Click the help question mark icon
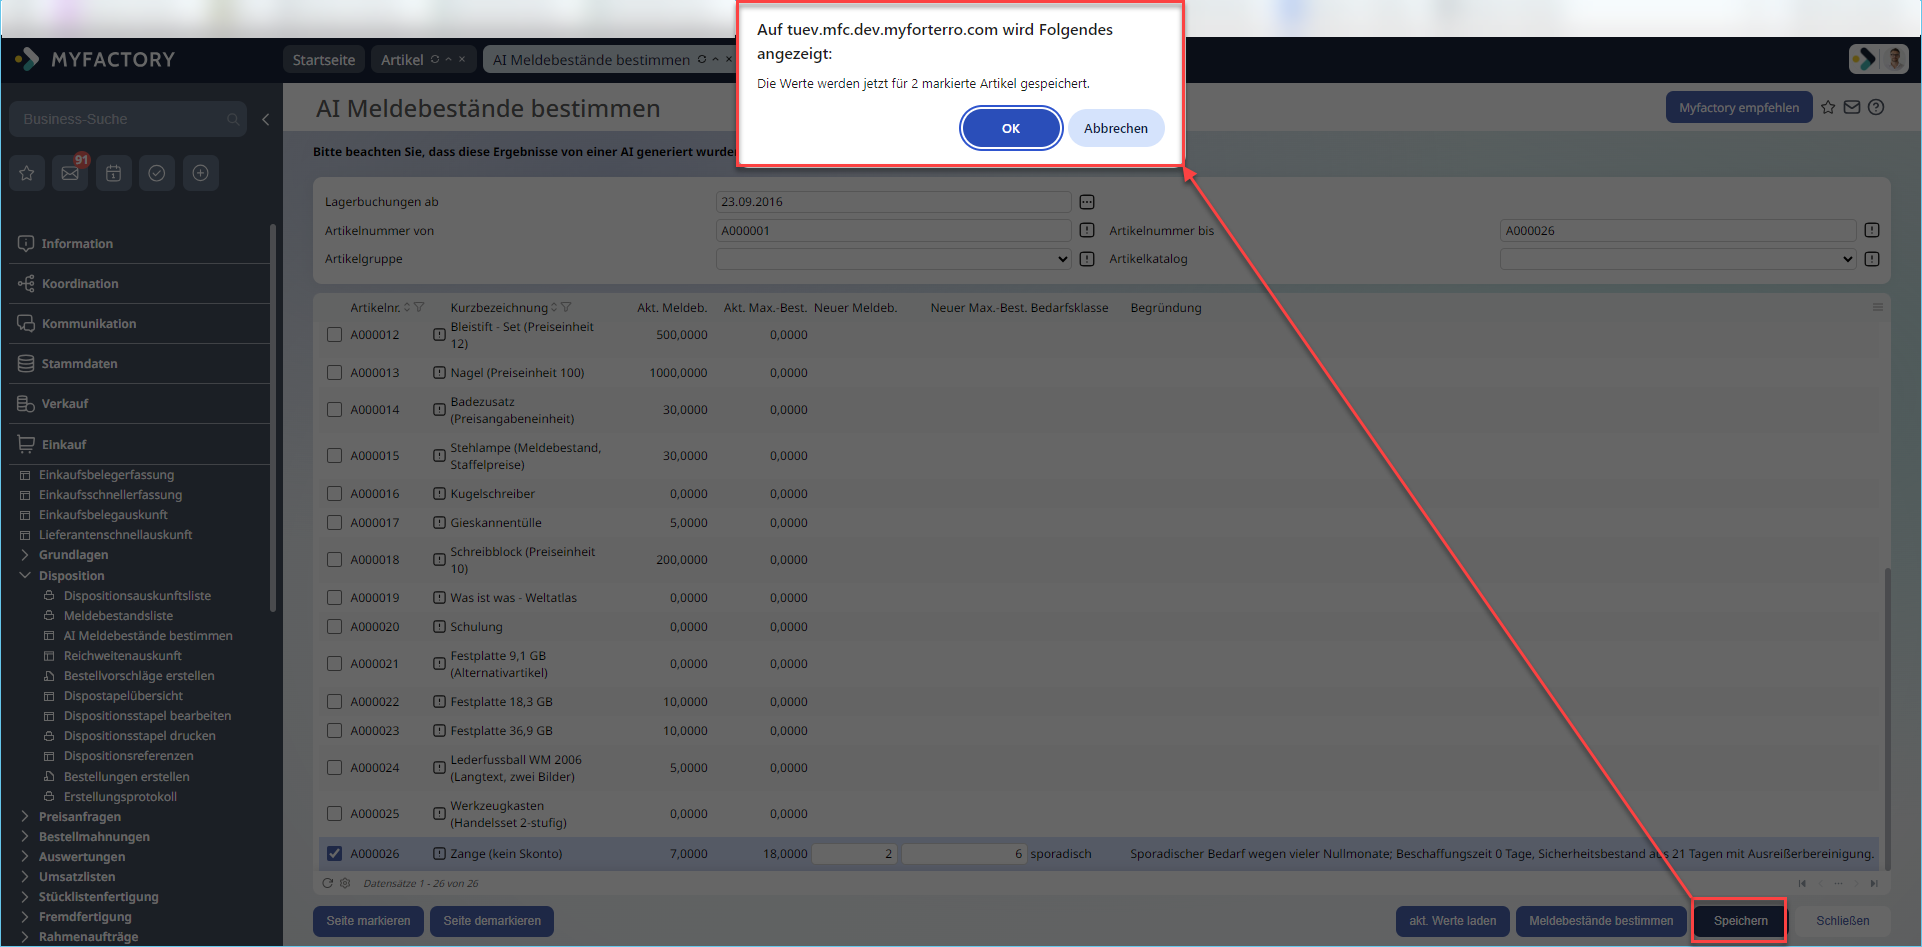Screen dimensions: 1922x947 pyautogui.click(x=1876, y=107)
